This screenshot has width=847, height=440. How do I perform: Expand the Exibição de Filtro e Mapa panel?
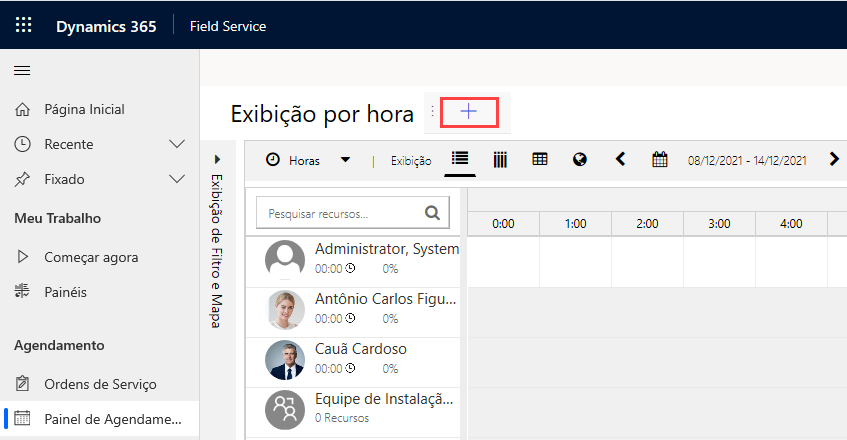coord(217,159)
